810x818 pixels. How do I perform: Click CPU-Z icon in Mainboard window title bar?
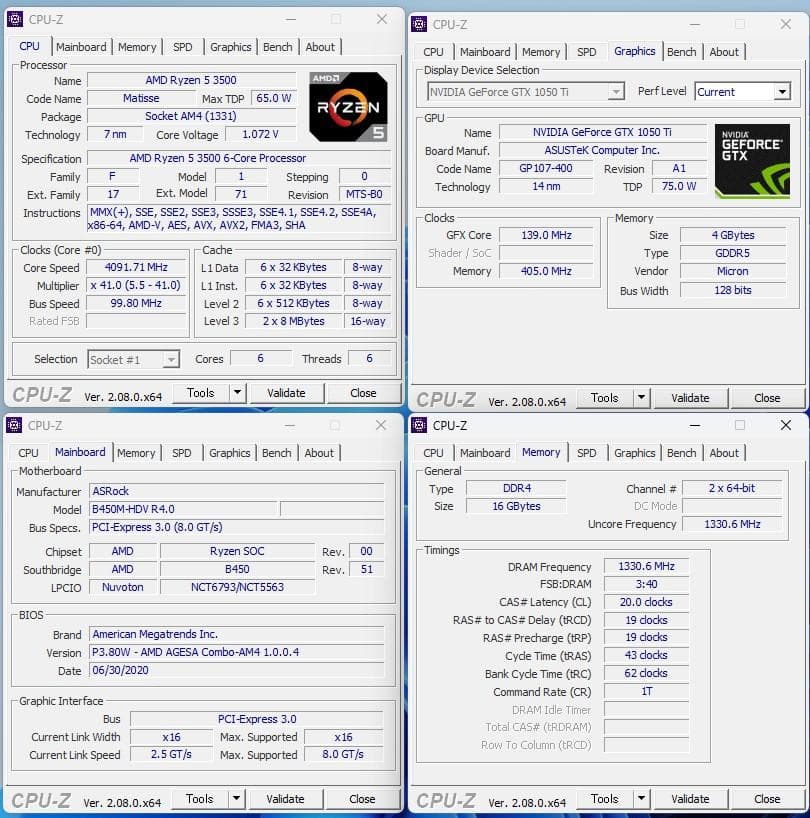click(x=12, y=425)
